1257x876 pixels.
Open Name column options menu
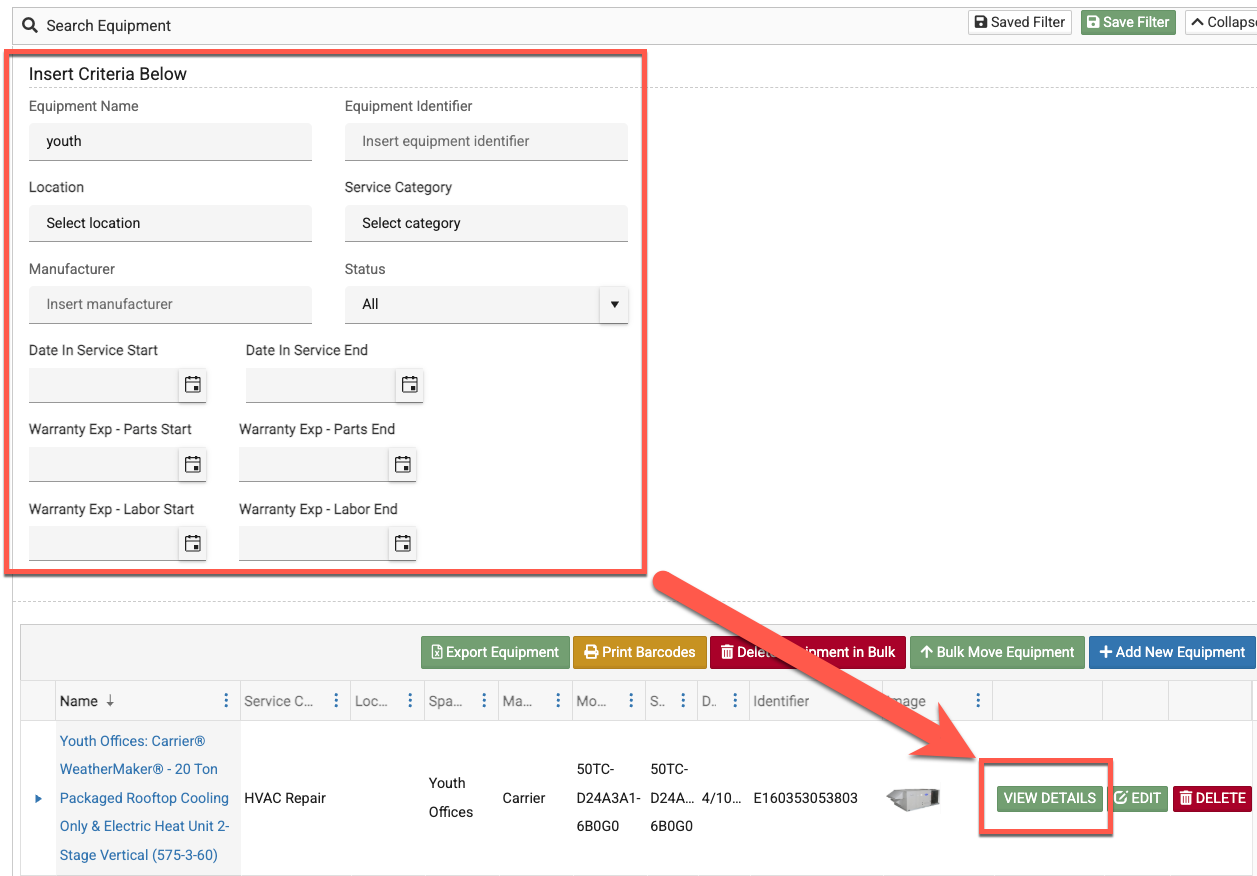[226, 701]
